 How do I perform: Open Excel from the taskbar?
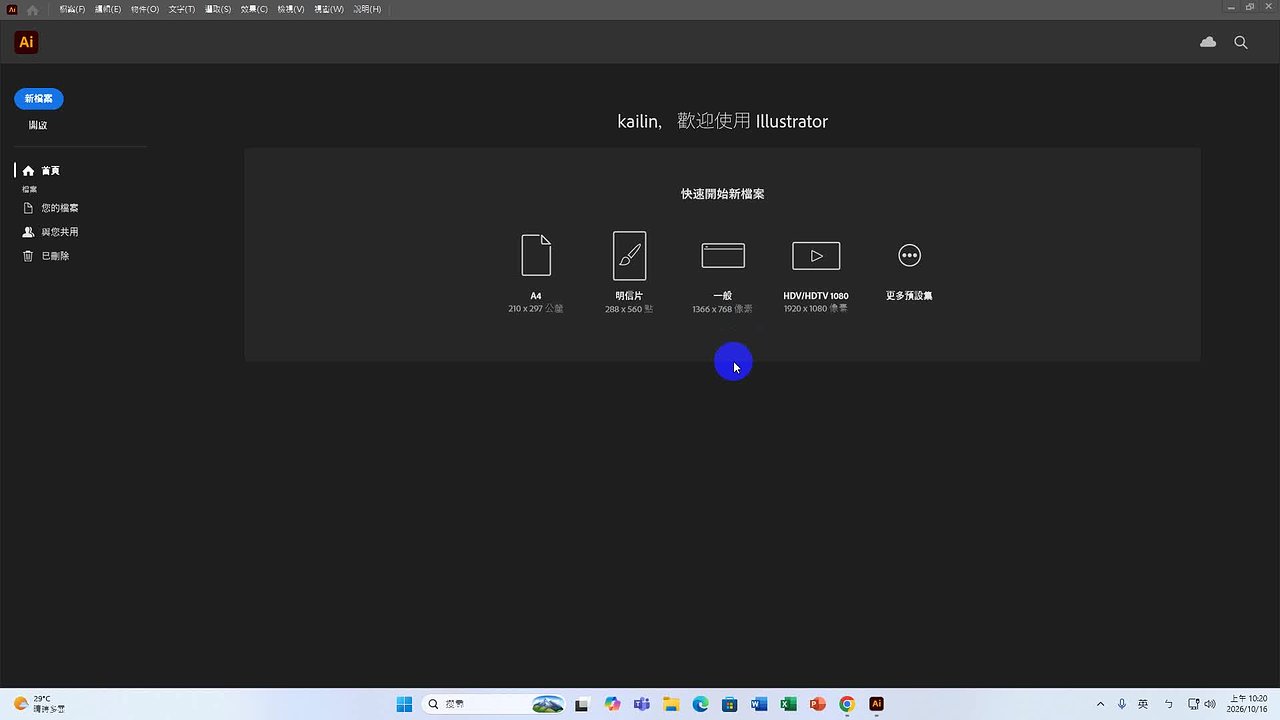(x=788, y=704)
